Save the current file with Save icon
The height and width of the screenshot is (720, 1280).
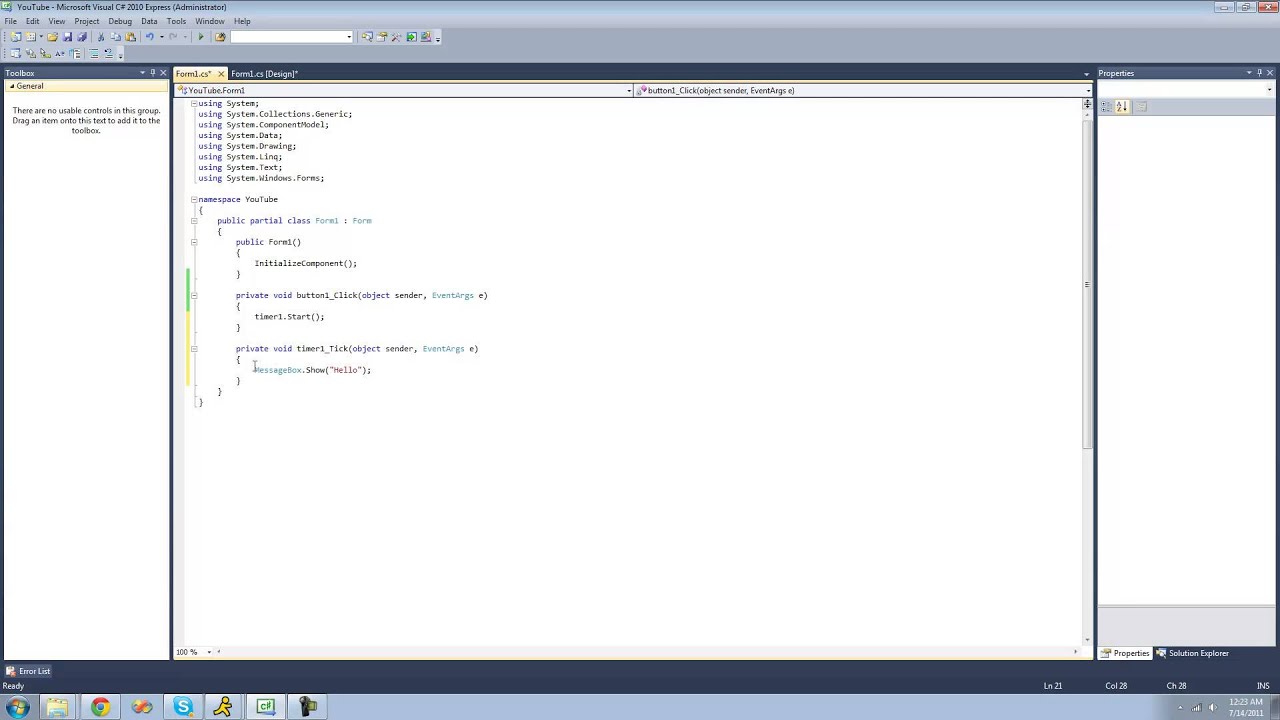pos(67,37)
